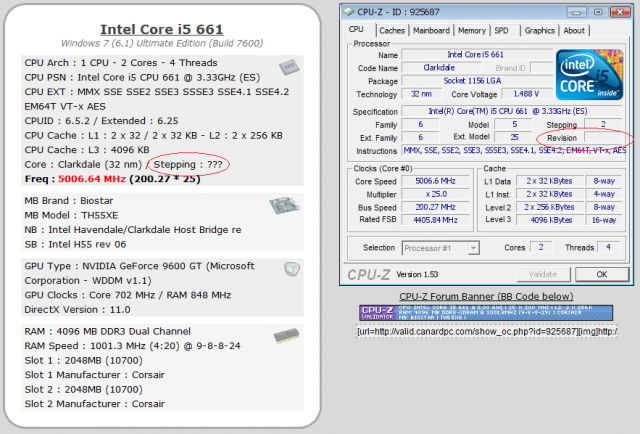Click the Slot 1 Manufacturer : Corsair line
Viewport: 640px width, 434px height.
pos(94,375)
